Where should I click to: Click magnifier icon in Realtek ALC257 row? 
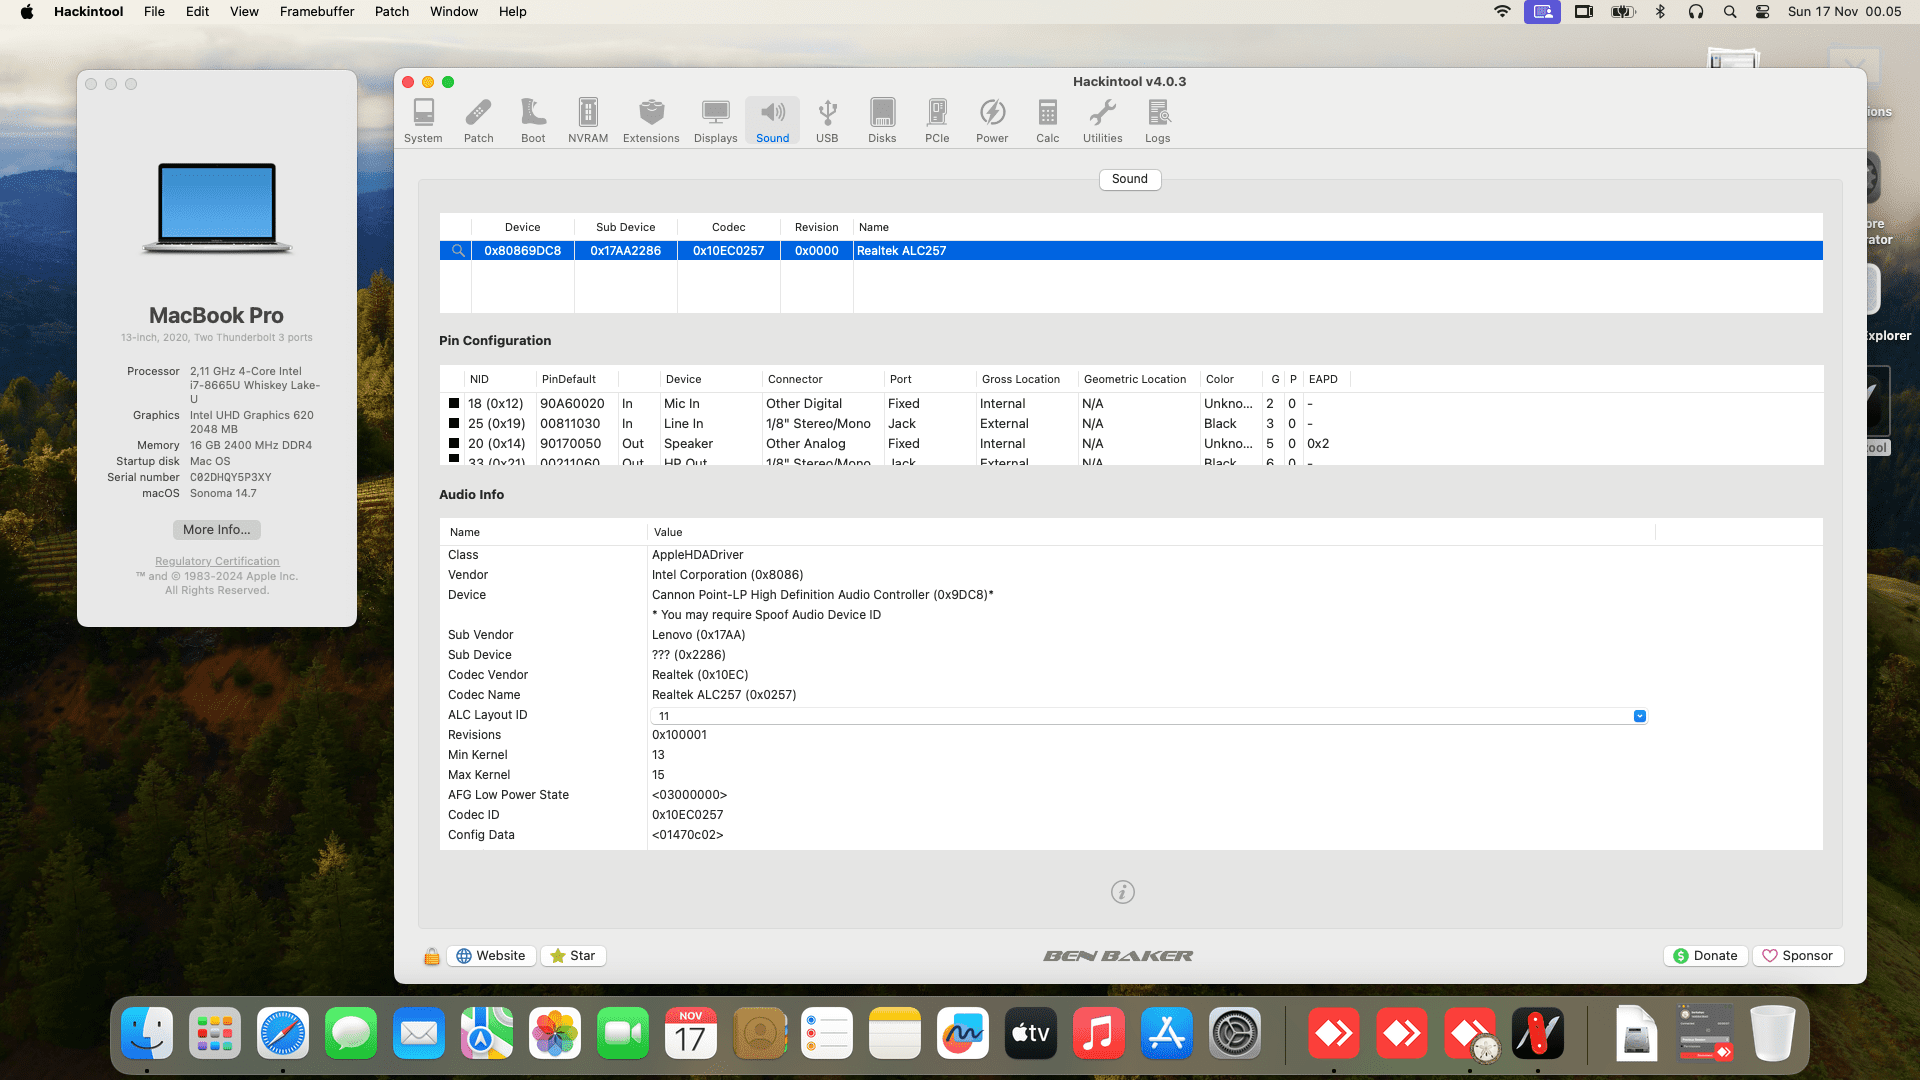[x=458, y=251]
